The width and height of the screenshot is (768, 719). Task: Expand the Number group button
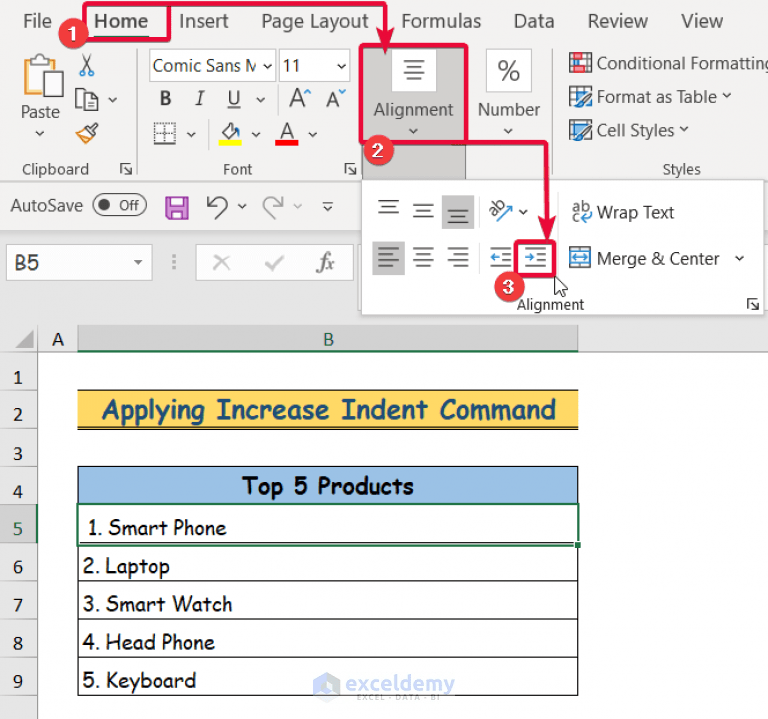[x=509, y=93]
